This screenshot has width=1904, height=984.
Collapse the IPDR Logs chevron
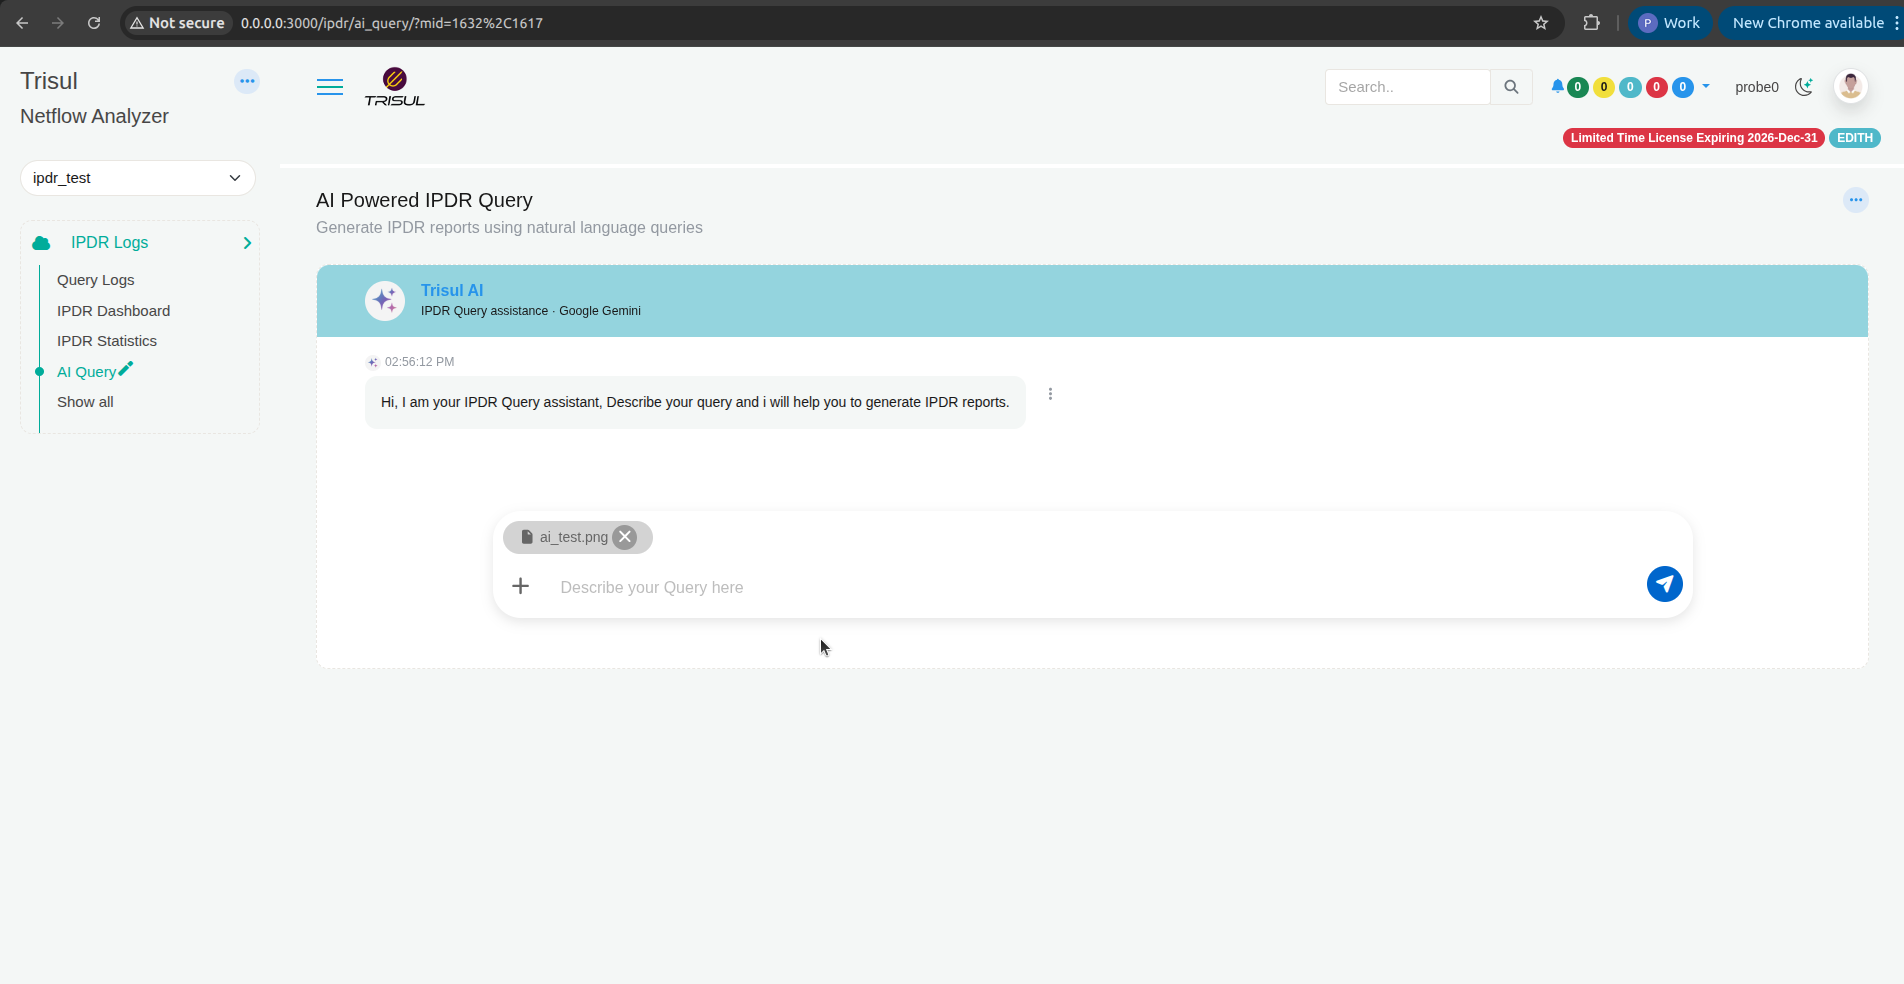click(247, 243)
